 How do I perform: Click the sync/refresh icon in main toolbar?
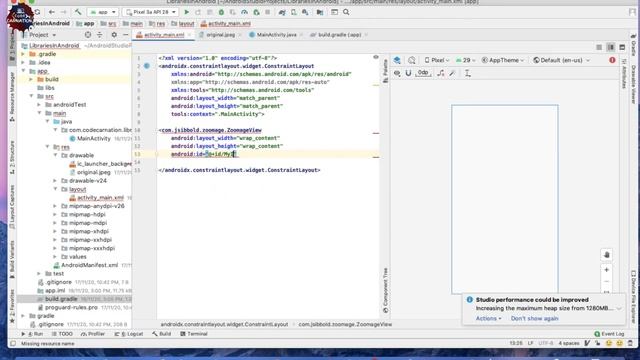click(x=38, y=12)
